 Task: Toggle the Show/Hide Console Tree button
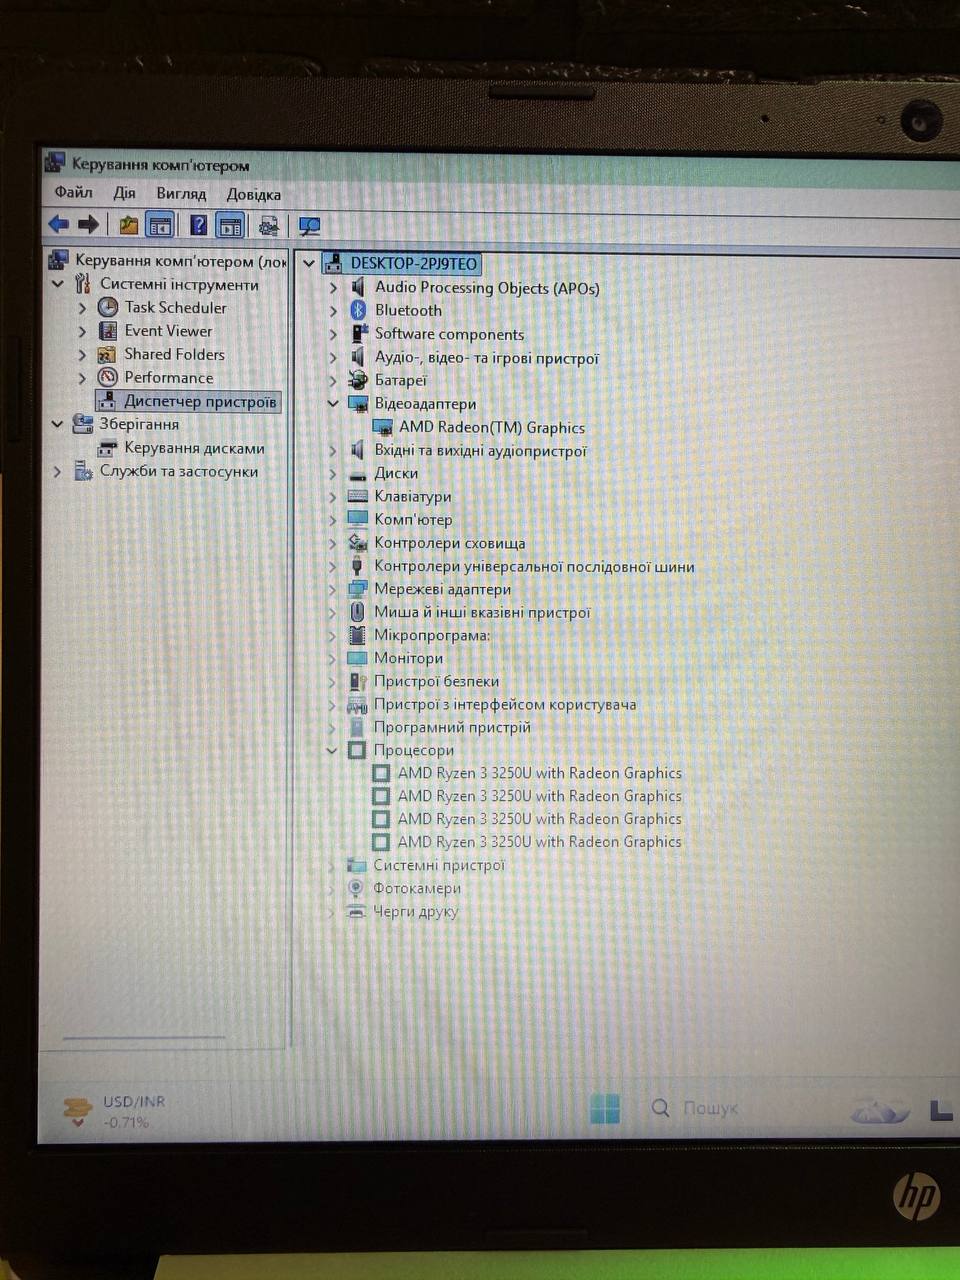pos(160,226)
